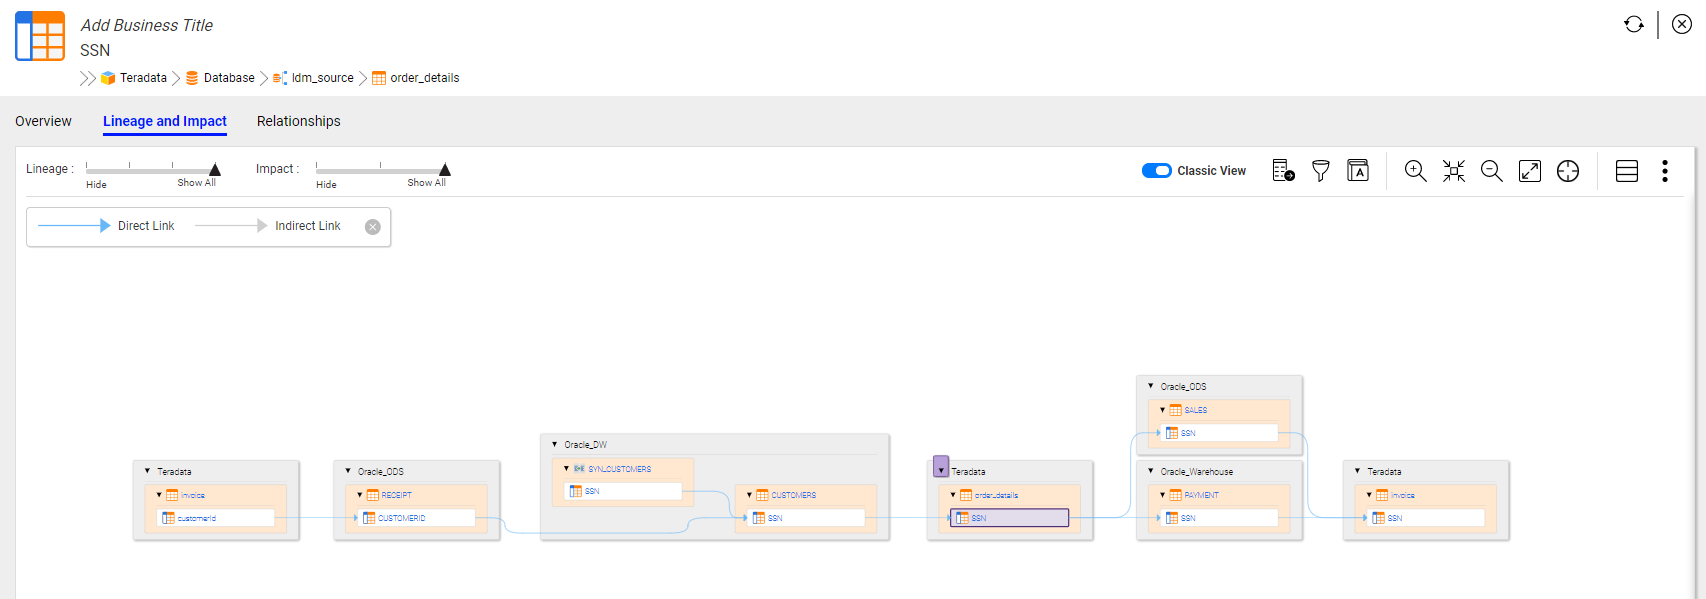Collapse the PAYMENT table node
Screen dimensions: 1706x599
(1163, 495)
